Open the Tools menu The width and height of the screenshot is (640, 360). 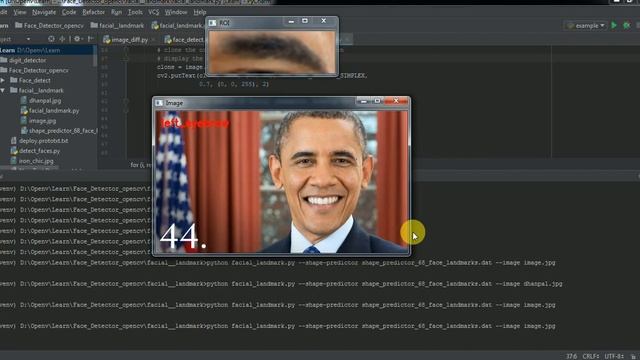pyautogui.click(x=135, y=12)
